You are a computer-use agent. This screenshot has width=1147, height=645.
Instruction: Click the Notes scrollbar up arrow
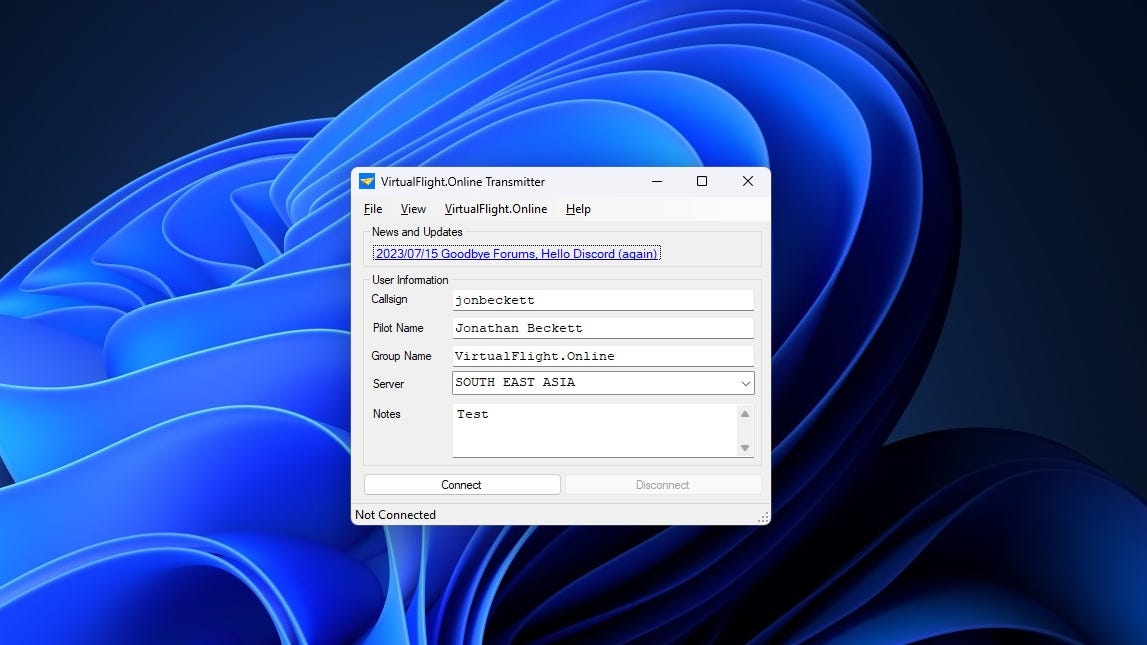coord(745,414)
